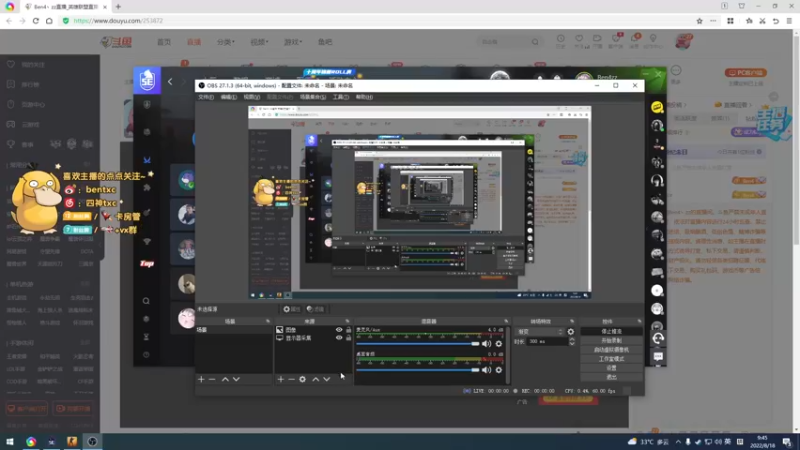Image resolution: width=800 pixels, height=450 pixels.
Task: Click the mixer panel vertical scrollbar
Action: click(508, 355)
